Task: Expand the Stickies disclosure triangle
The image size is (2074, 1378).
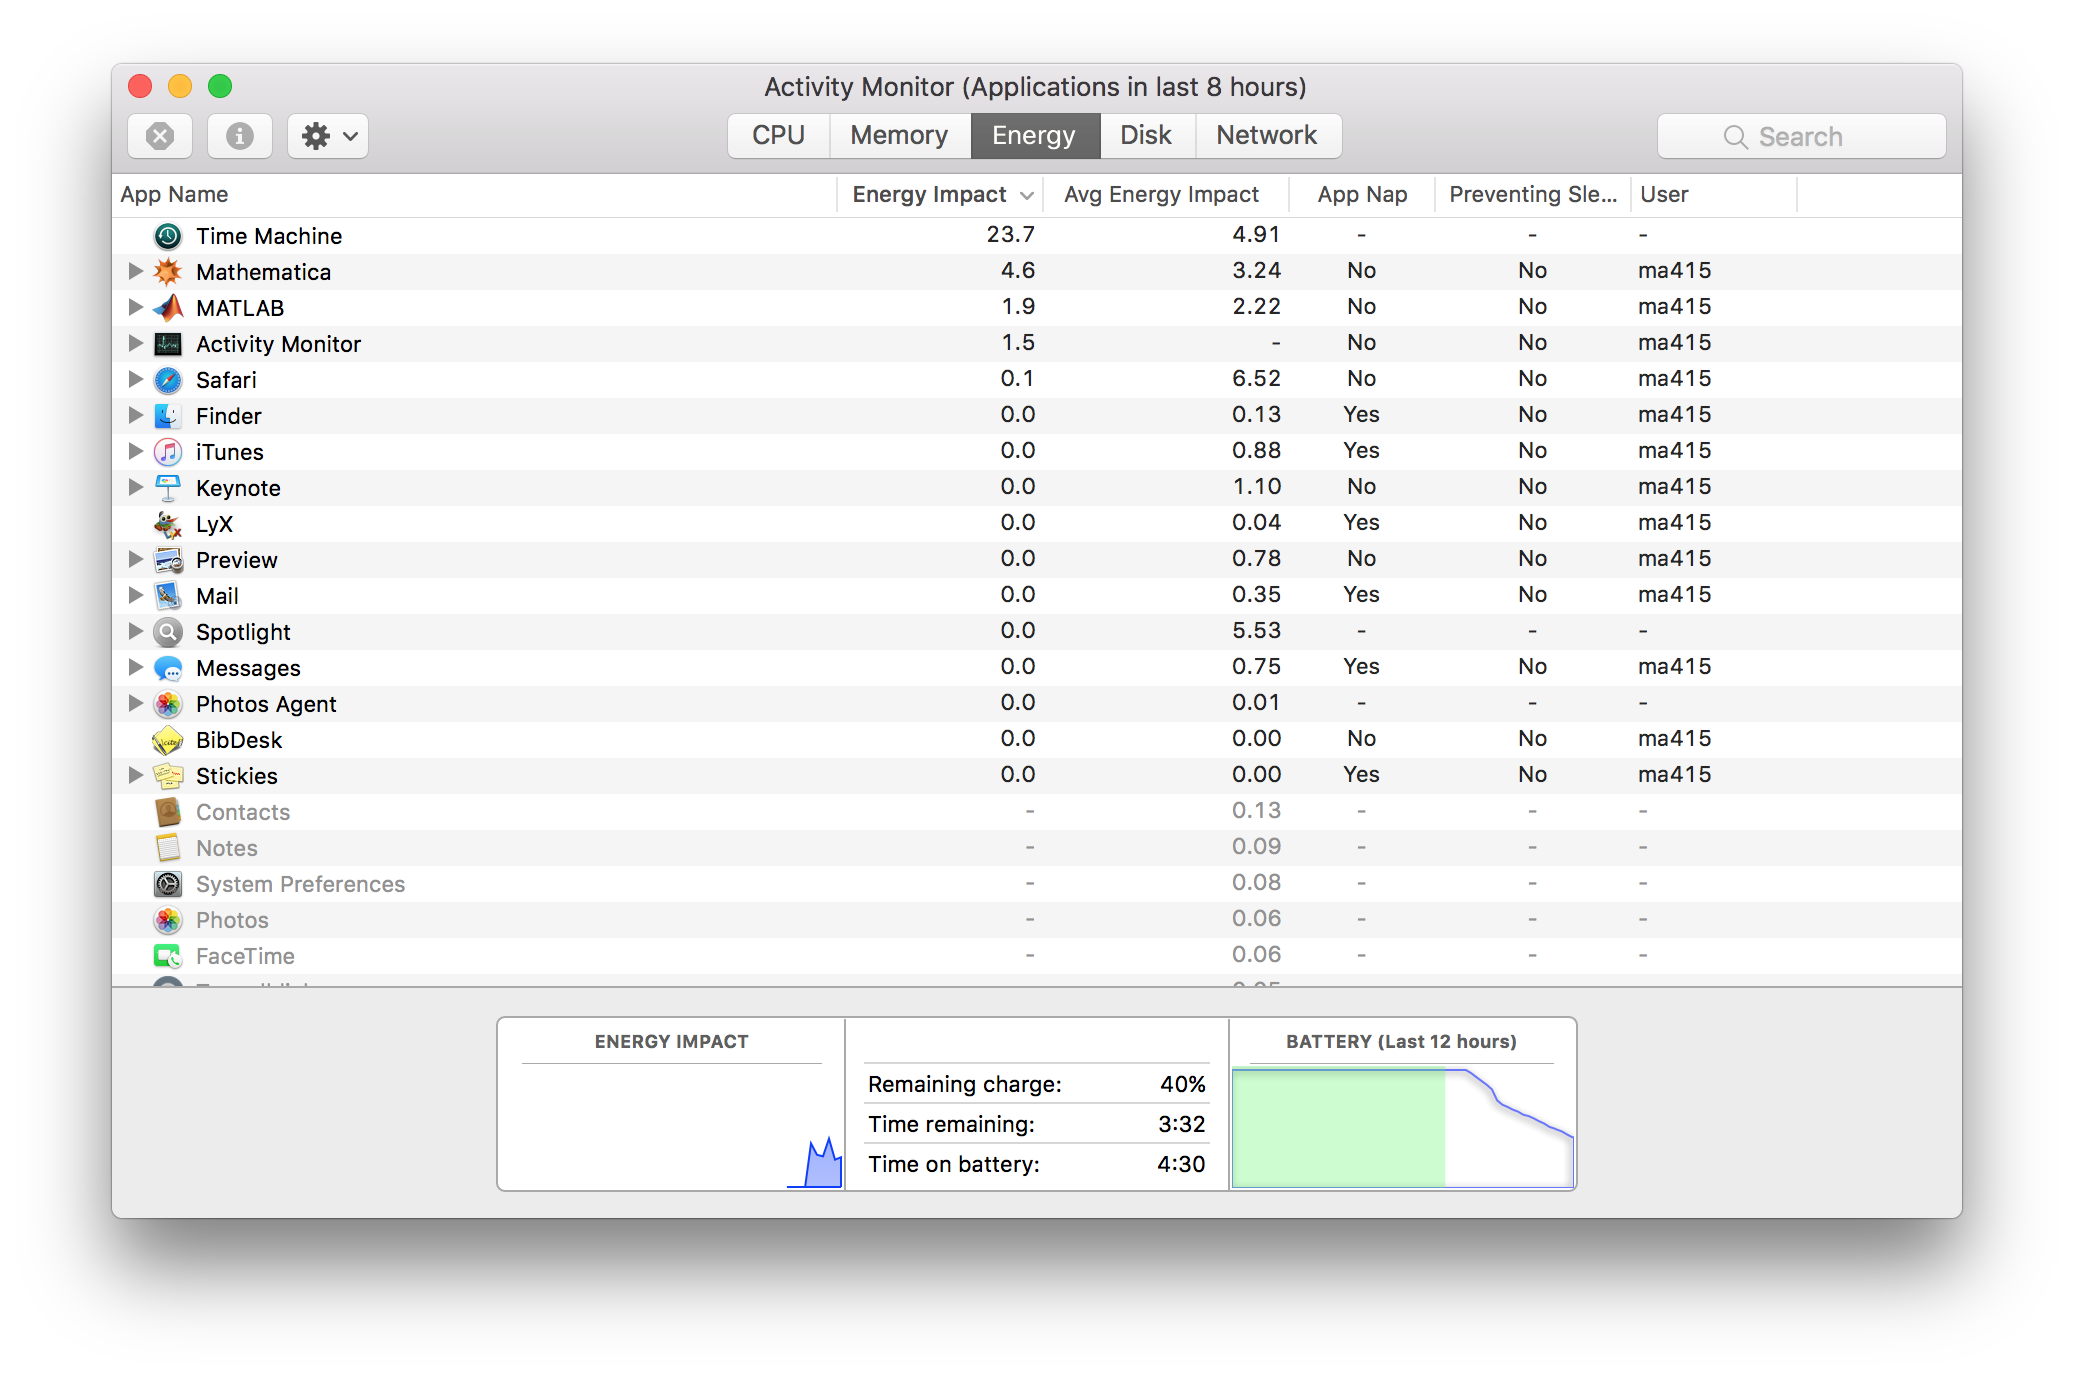Action: (135, 775)
